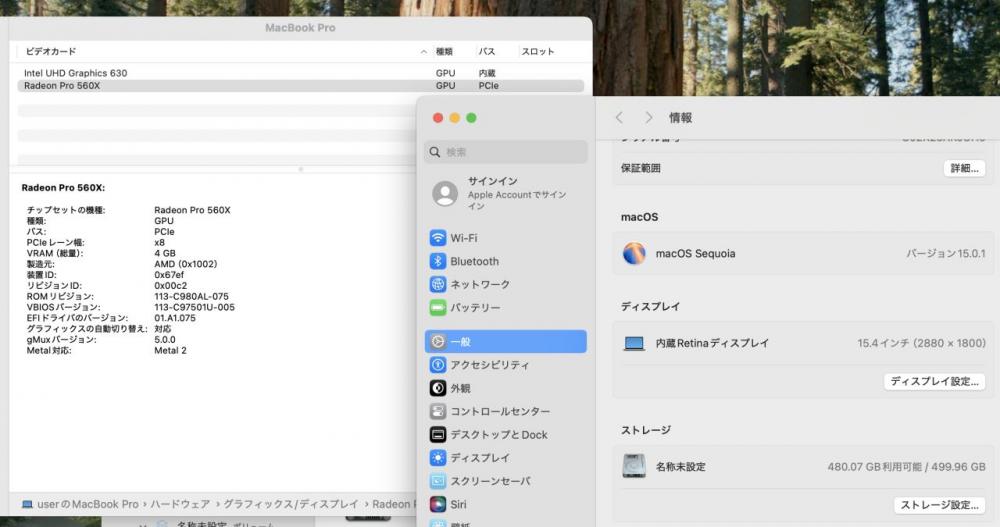1000x527 pixels.
Task: Select Intel UHD Graphics 630 row
Action: 300,73
